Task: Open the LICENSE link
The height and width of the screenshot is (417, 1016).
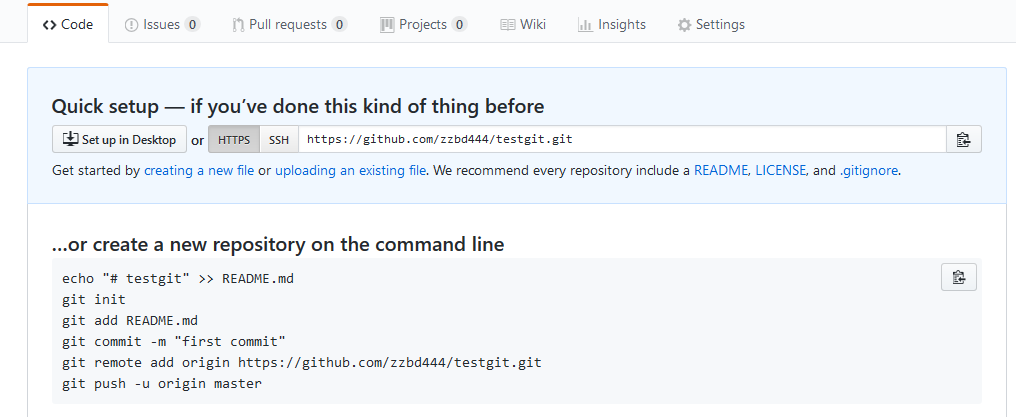Action: tap(781, 171)
